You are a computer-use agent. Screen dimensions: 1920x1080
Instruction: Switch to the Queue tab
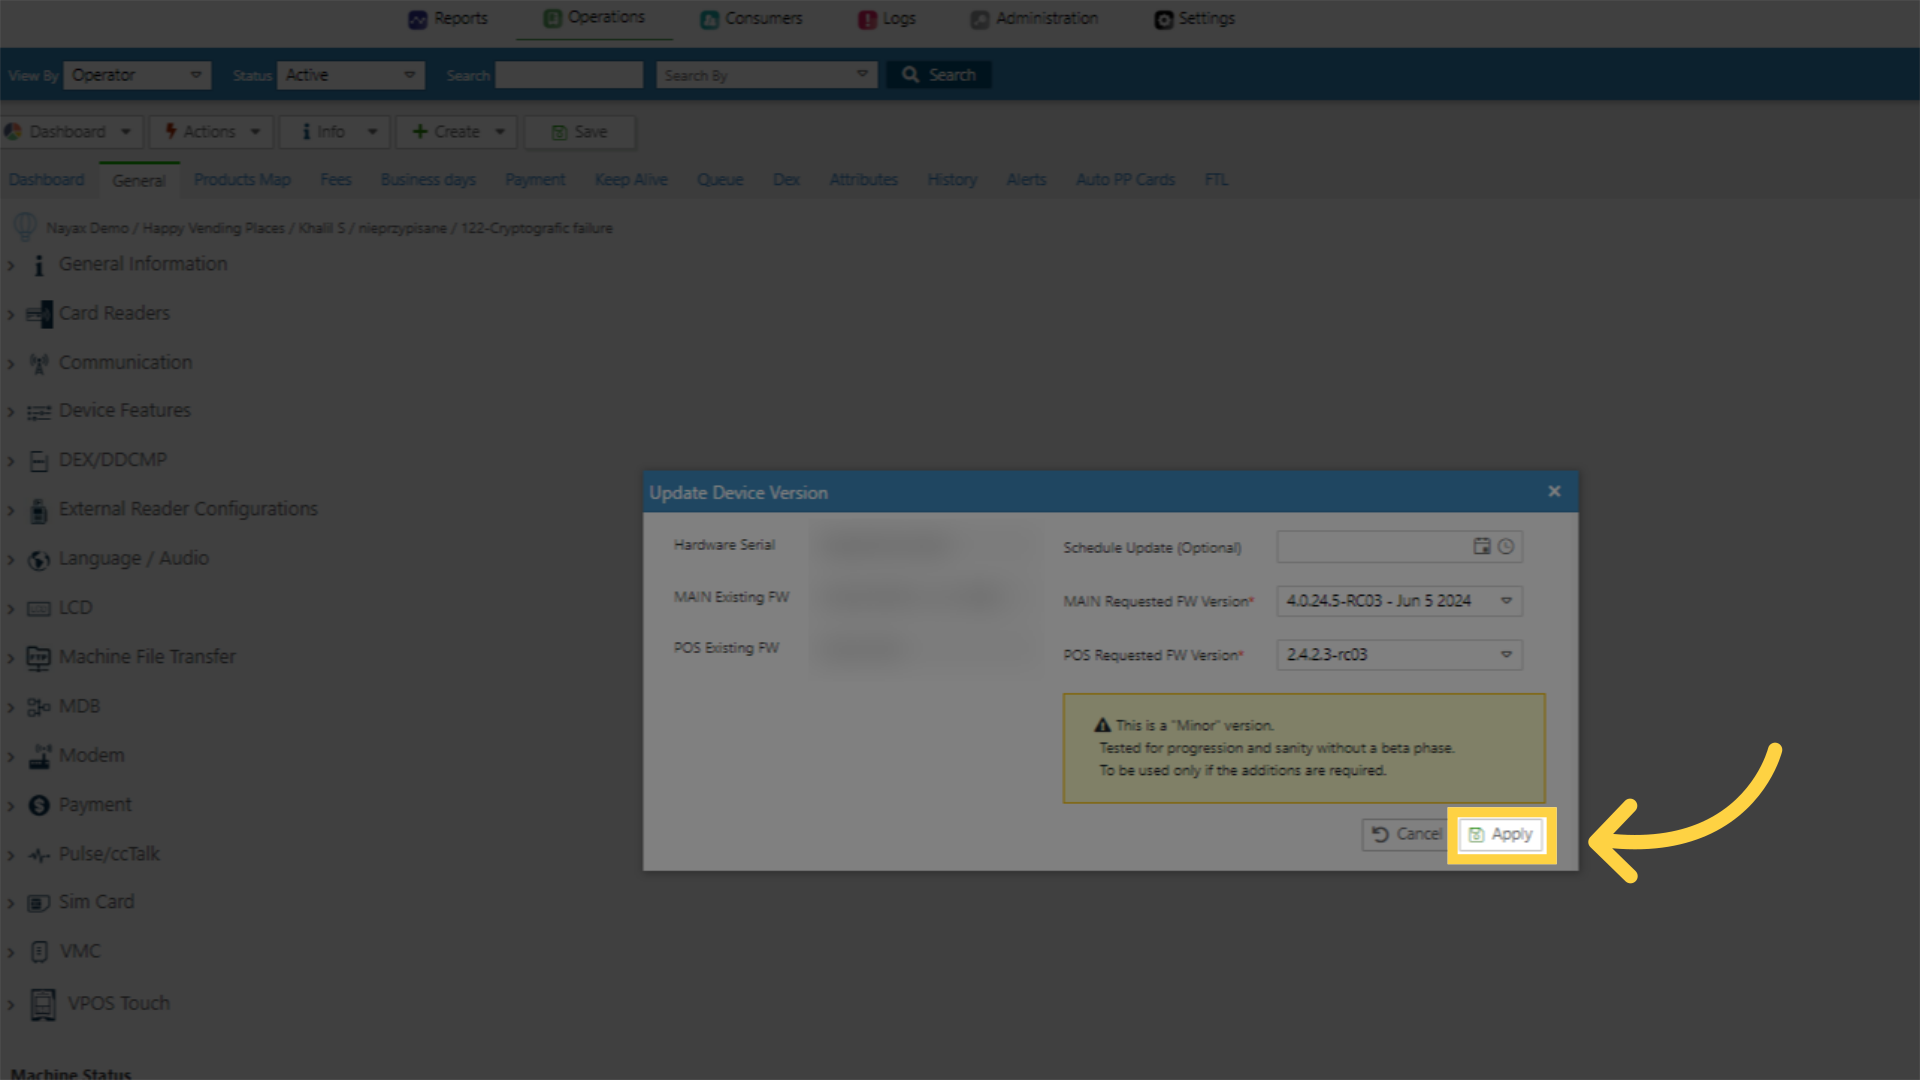(x=720, y=180)
